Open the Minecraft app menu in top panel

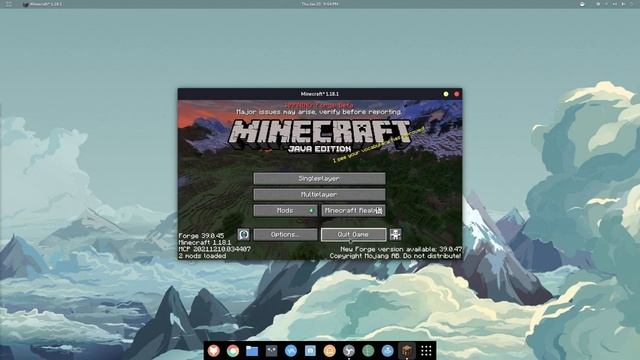[42, 4]
